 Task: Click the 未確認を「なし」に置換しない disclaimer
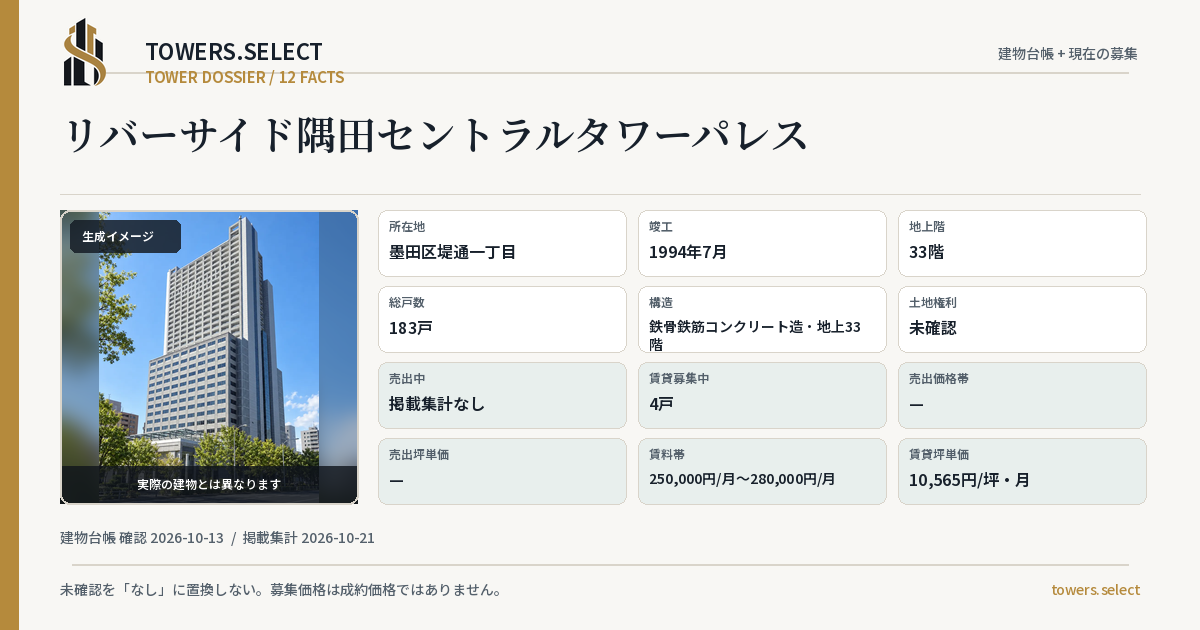[x=281, y=589]
